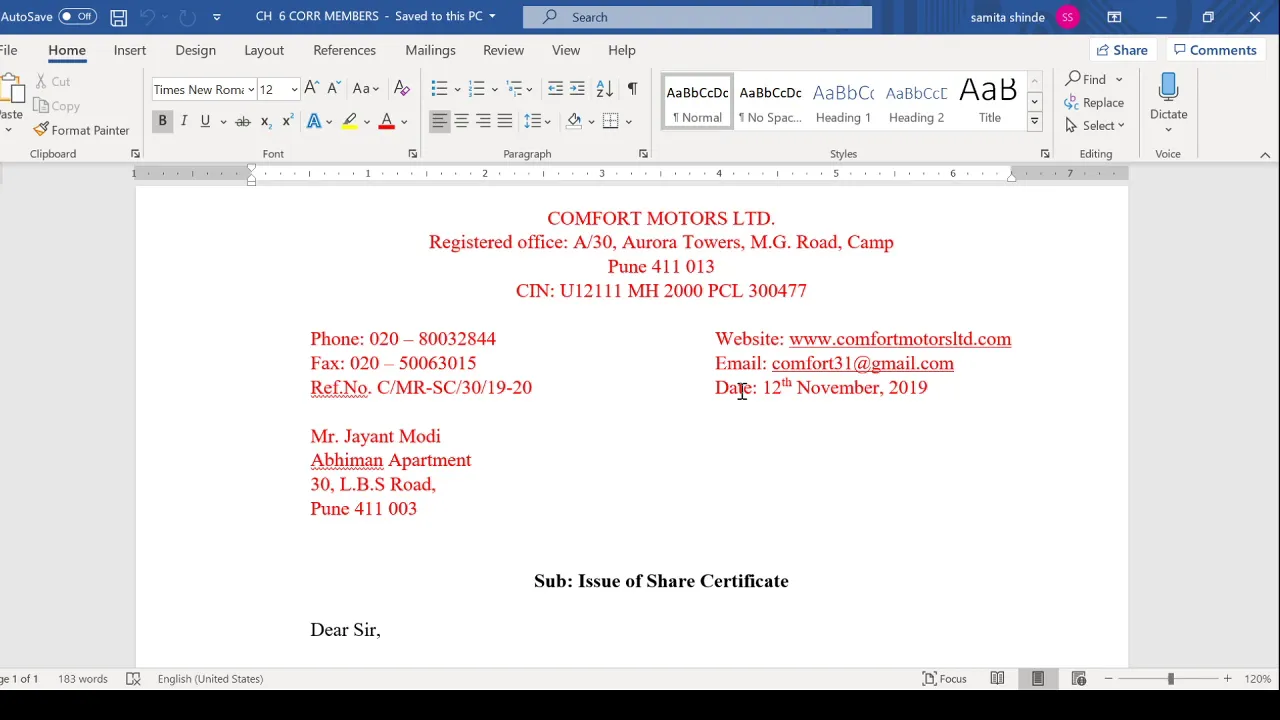Open the Design tab
This screenshot has width=1280, height=720.
tap(195, 50)
